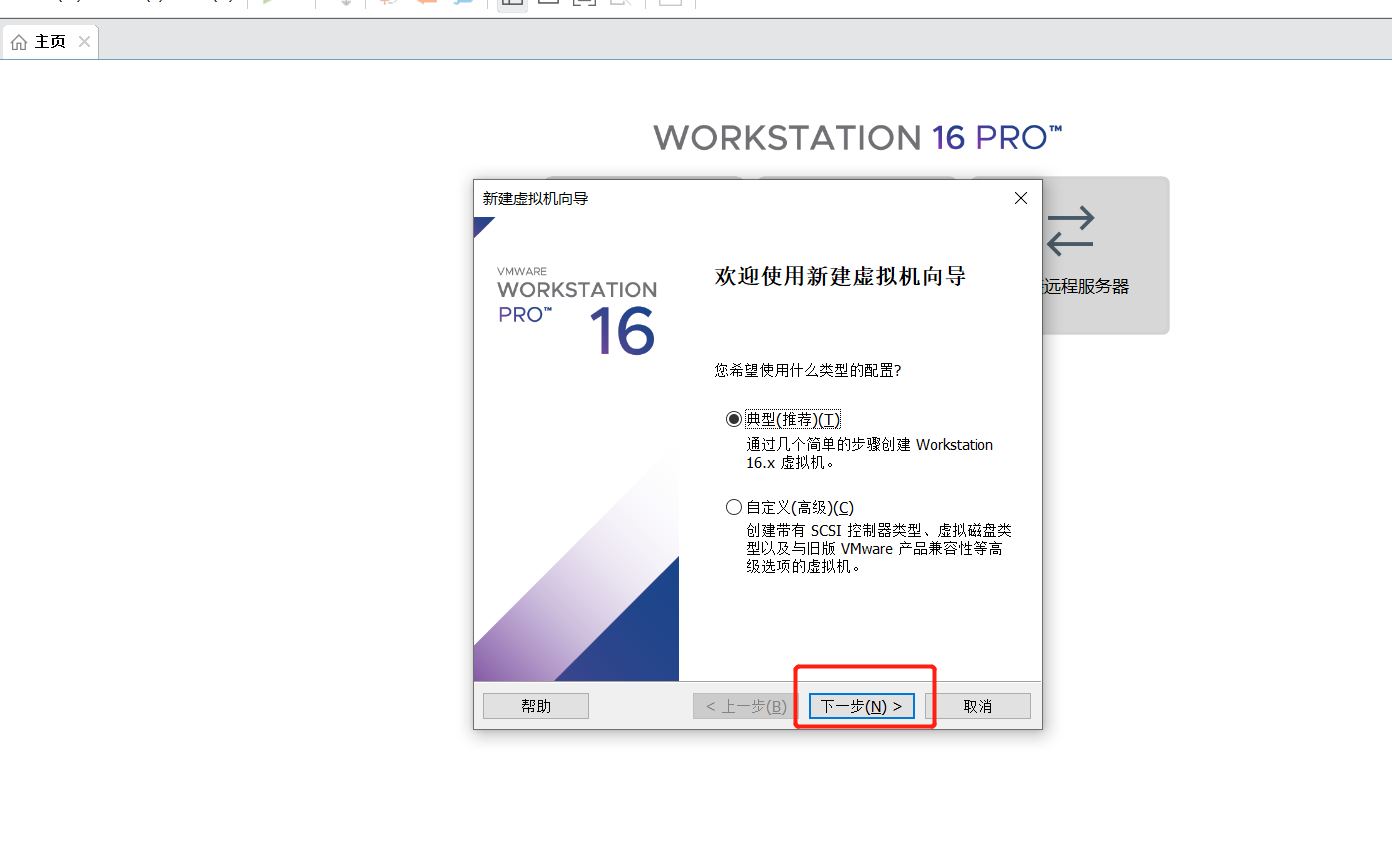Select the 自定义(高级) radio button

coord(734,507)
